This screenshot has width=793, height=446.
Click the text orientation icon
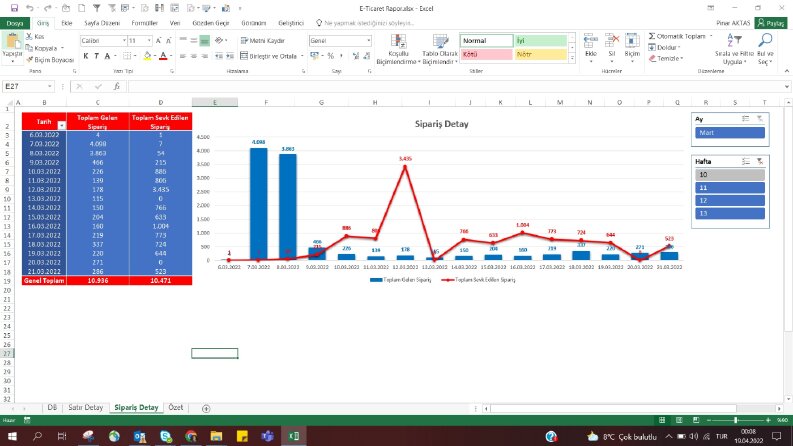point(218,40)
